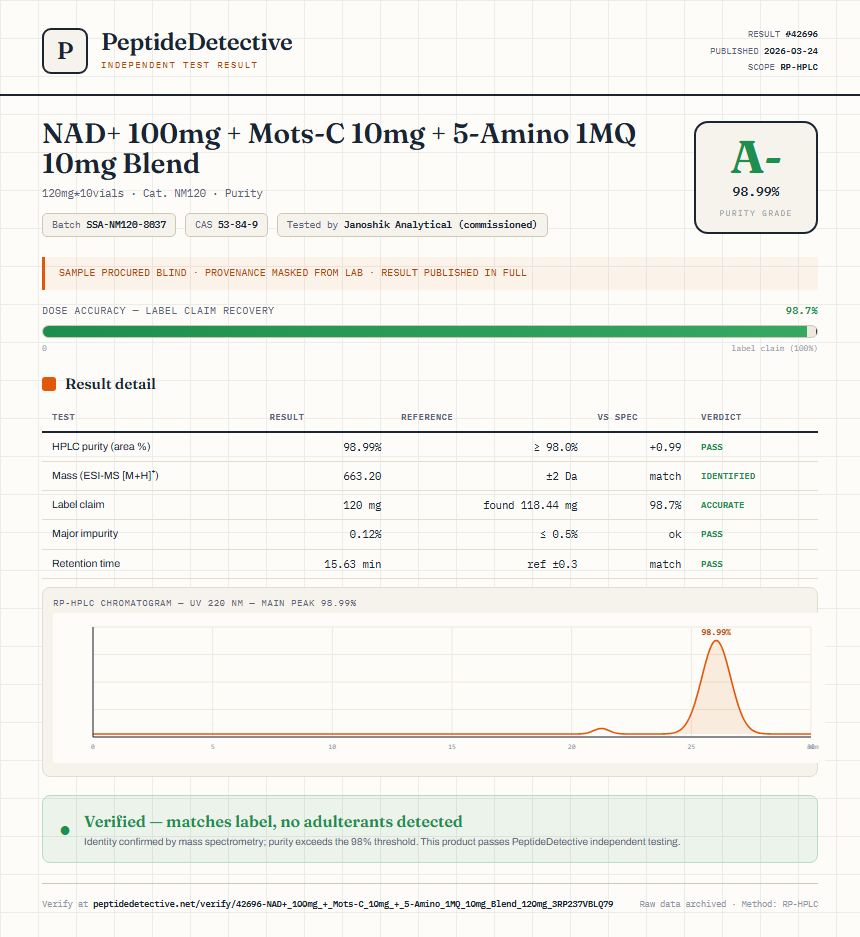Click the ≥ 98.0% reference value
The height and width of the screenshot is (937, 860).
pyautogui.click(x=555, y=447)
